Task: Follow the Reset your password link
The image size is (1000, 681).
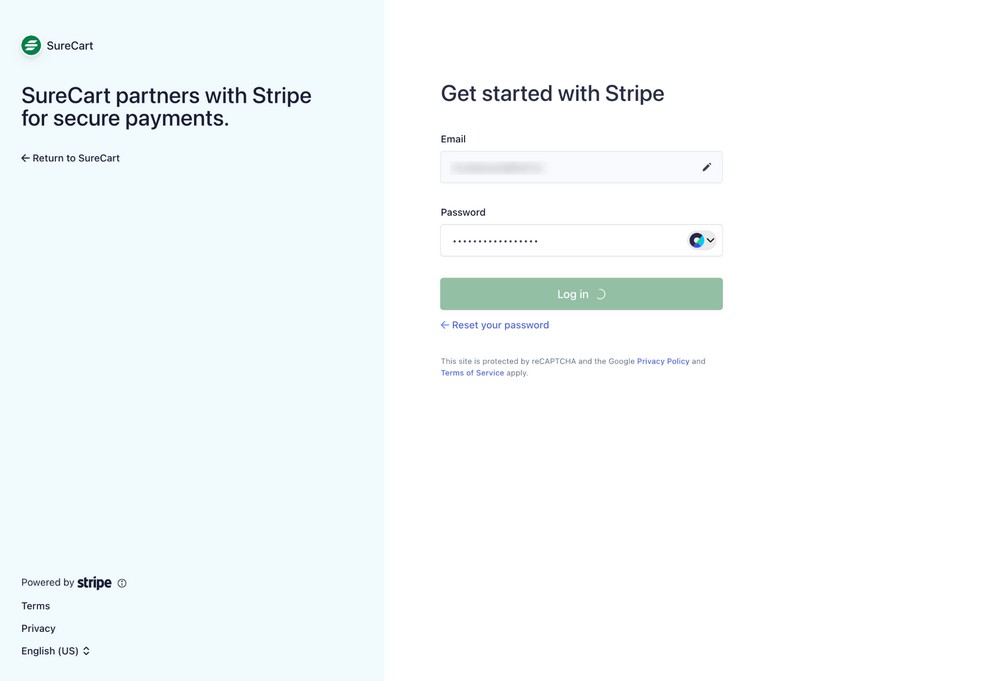Action: (x=499, y=324)
